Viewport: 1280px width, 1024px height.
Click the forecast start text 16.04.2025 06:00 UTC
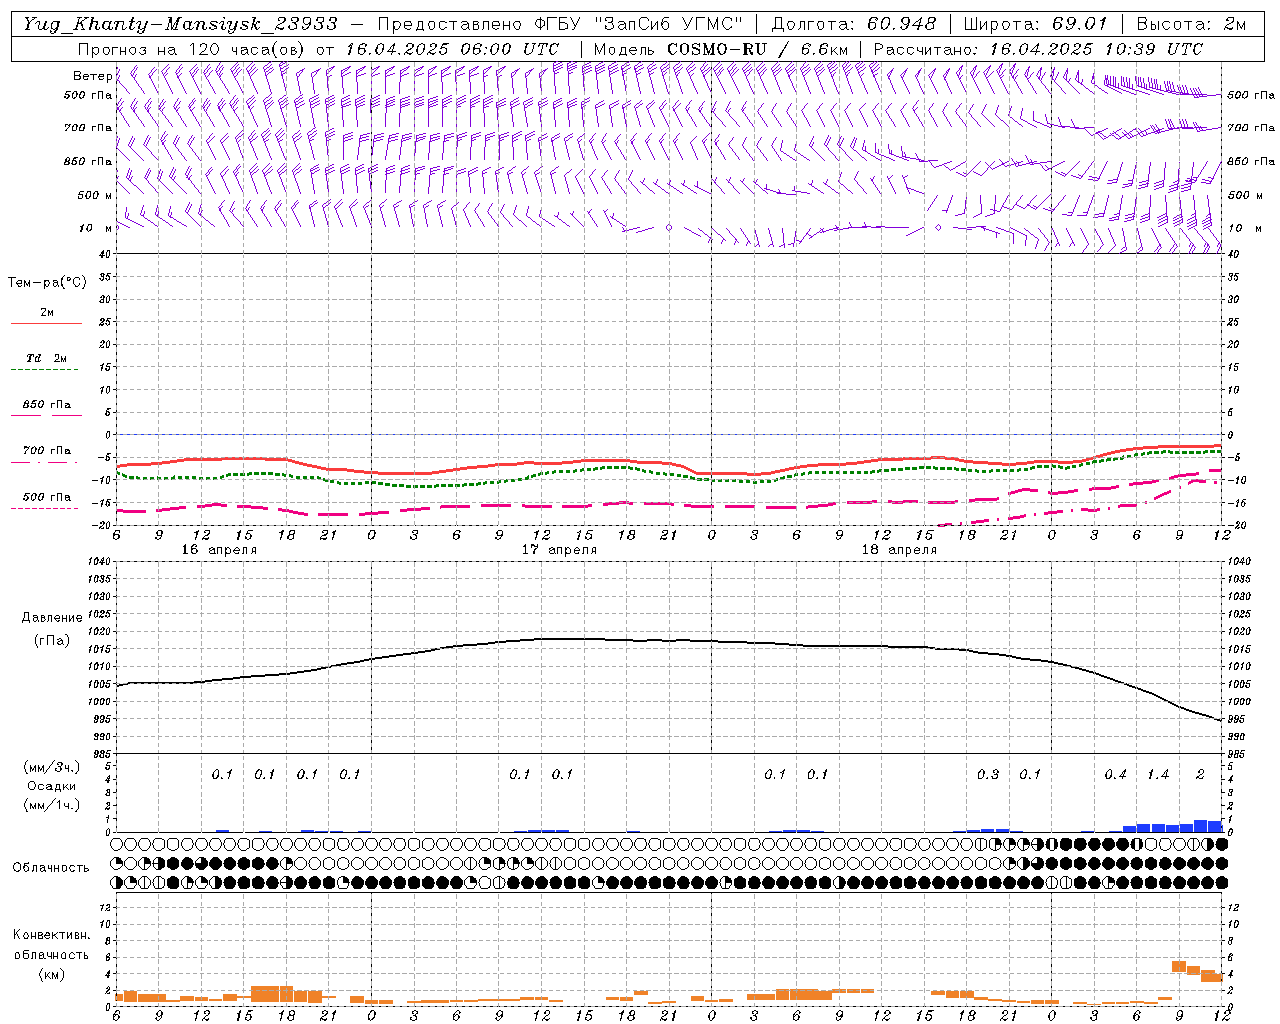[x=452, y=49]
